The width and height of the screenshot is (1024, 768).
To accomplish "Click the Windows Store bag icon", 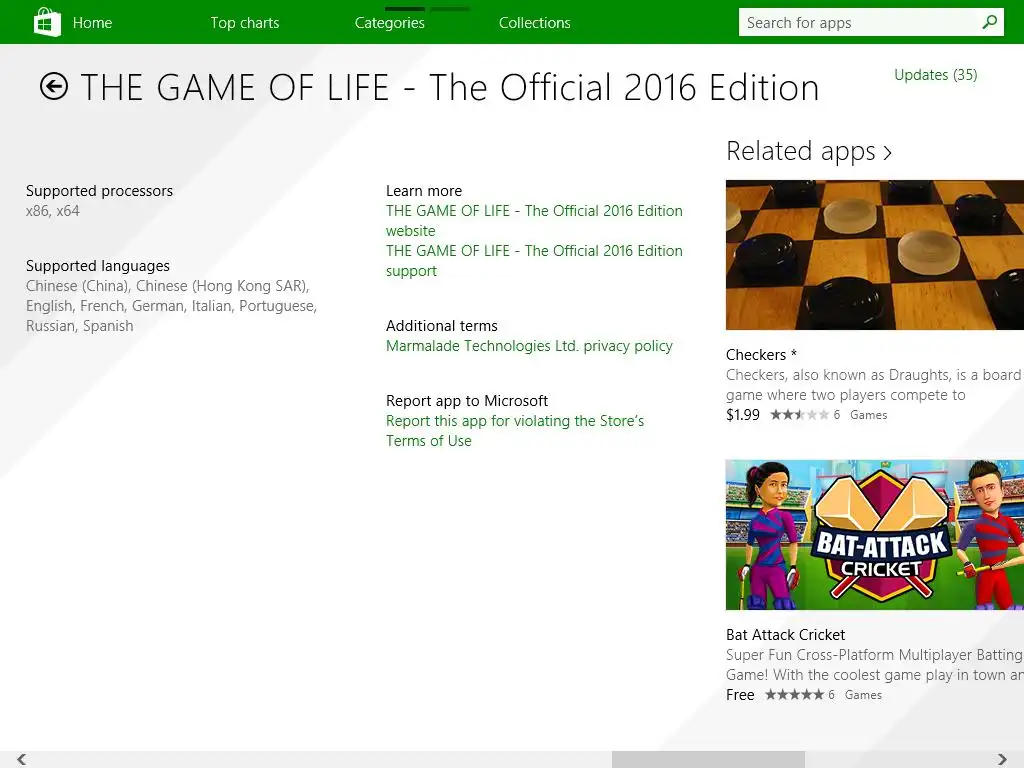I will [x=47, y=22].
